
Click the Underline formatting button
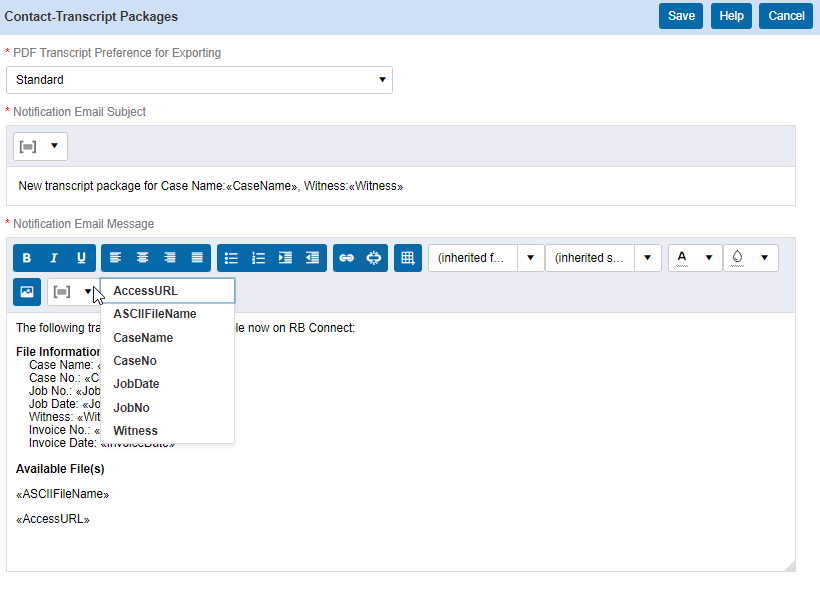click(82, 258)
